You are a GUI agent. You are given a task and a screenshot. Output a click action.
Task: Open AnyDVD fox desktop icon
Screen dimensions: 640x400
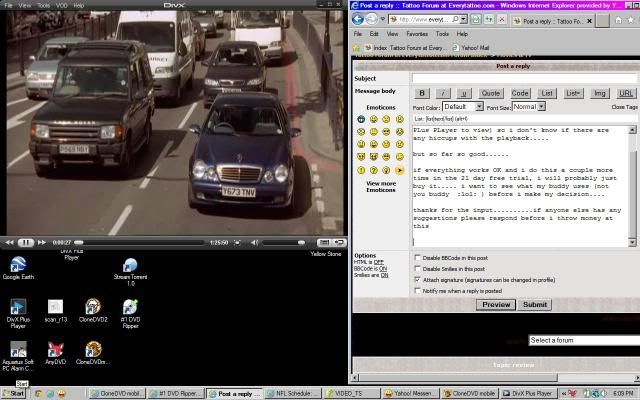(x=56, y=353)
